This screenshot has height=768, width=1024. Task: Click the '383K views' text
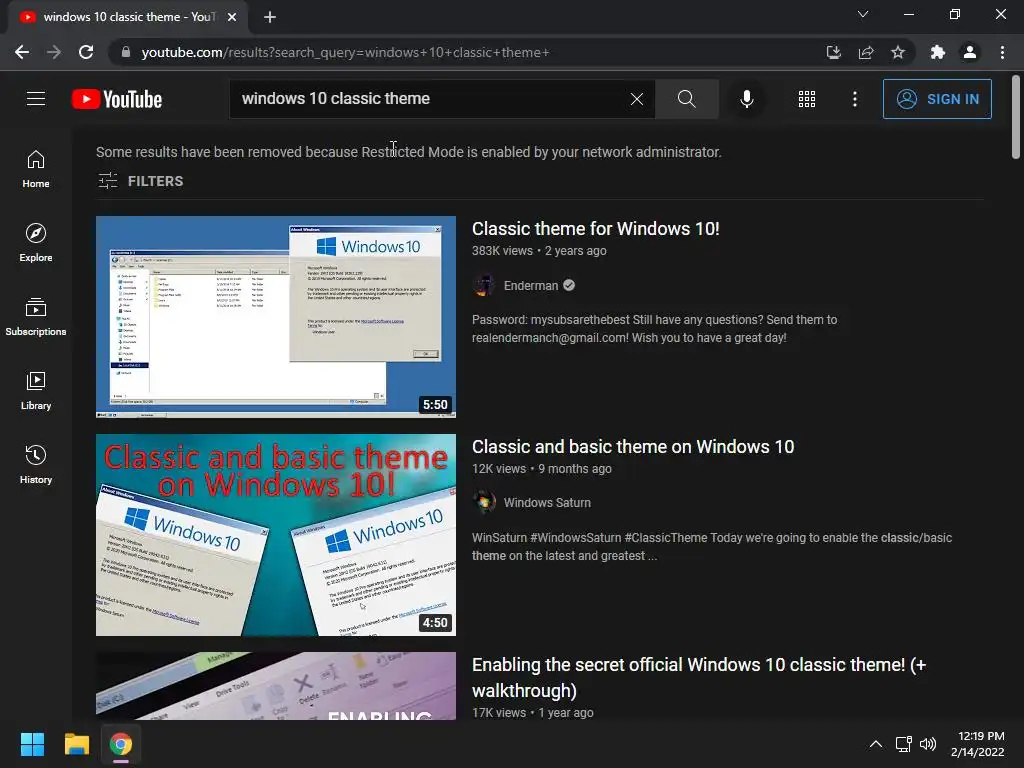[502, 251]
